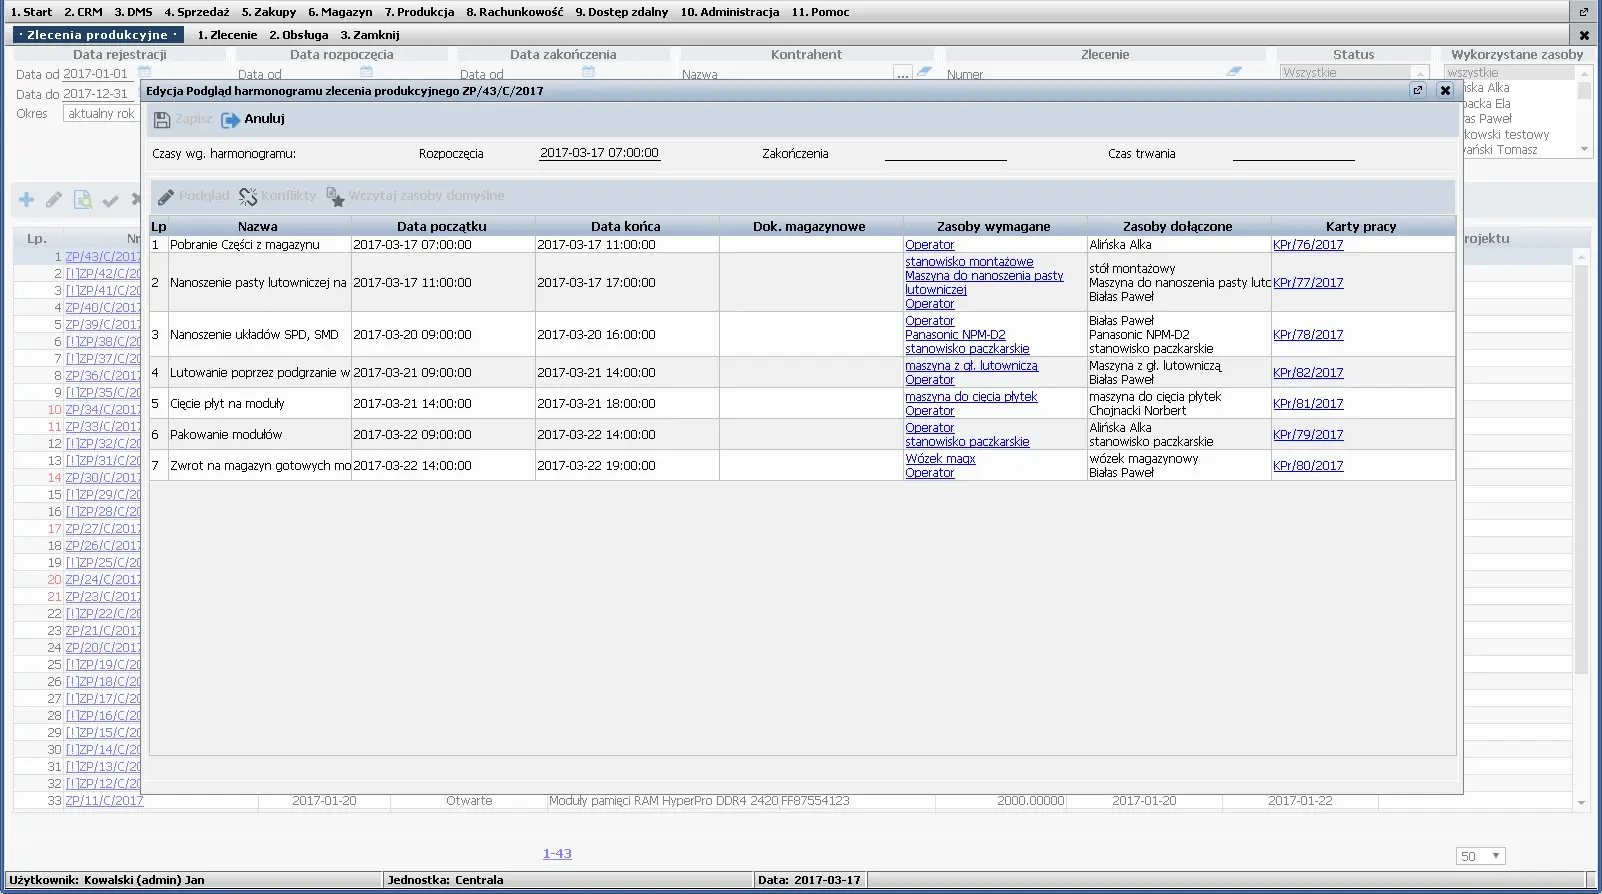1602x894 pixels.
Task: Open the Okres aktualny rok dropdown
Action: 100,114
